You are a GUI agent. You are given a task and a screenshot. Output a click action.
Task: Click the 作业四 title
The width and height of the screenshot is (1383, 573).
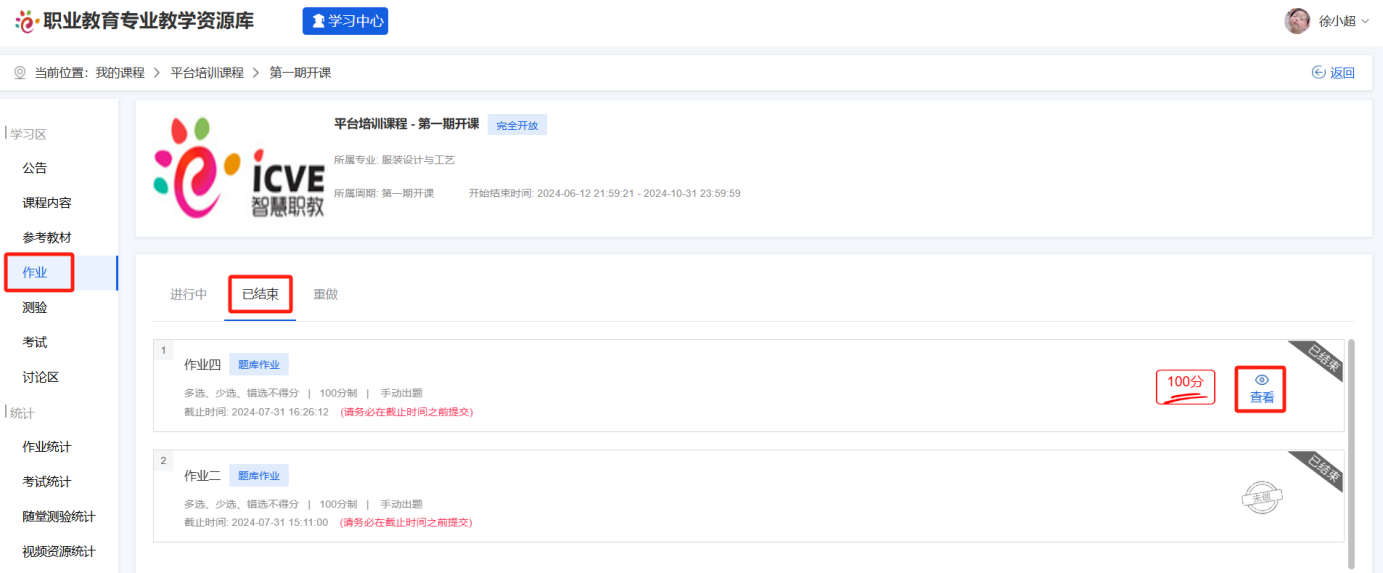click(203, 364)
